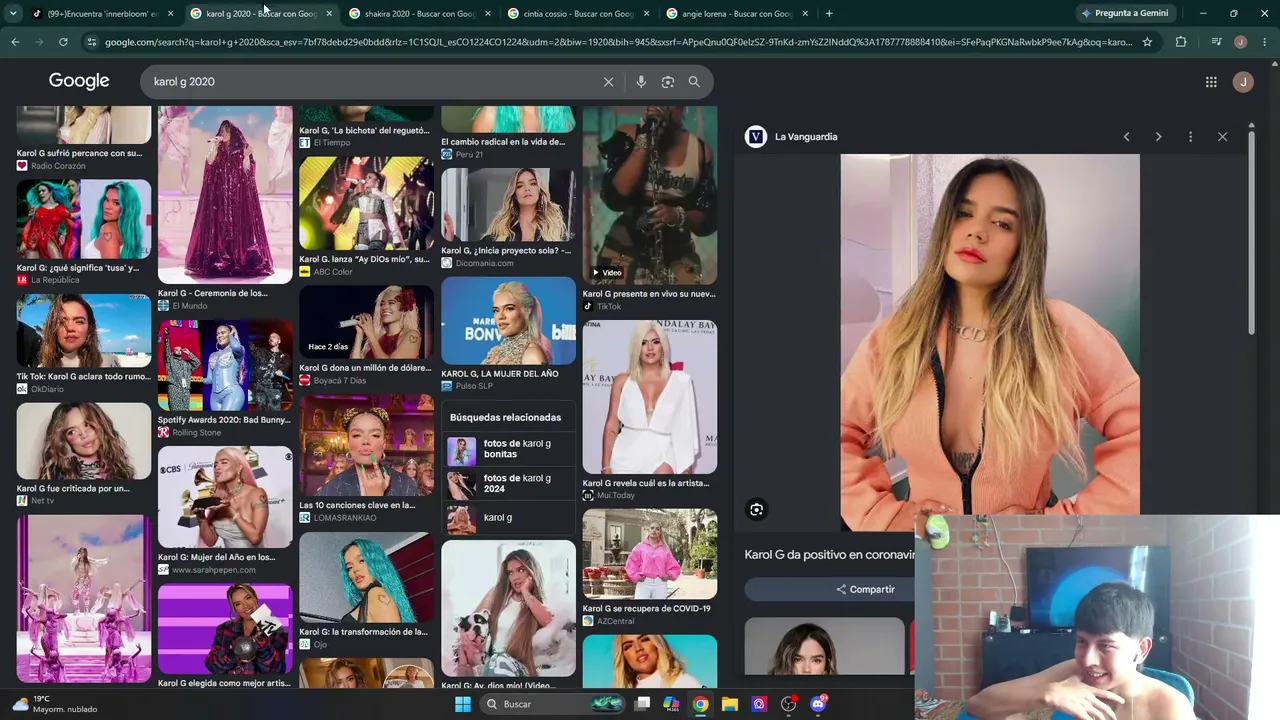
Task: Open the tab search dropdown
Action: [13, 13]
